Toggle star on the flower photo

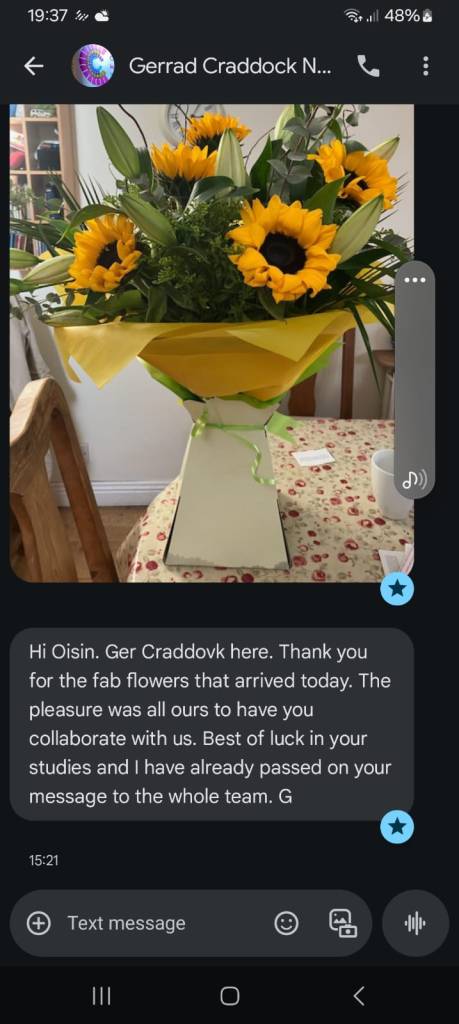click(397, 589)
